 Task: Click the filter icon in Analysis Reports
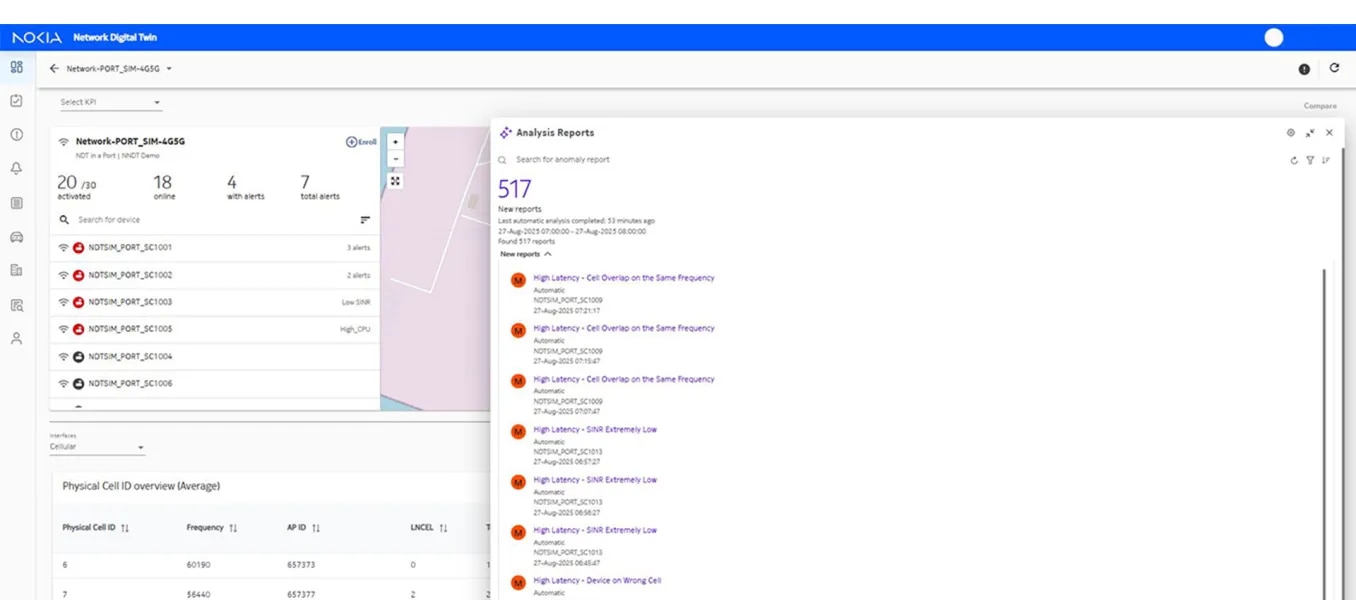click(x=1310, y=160)
